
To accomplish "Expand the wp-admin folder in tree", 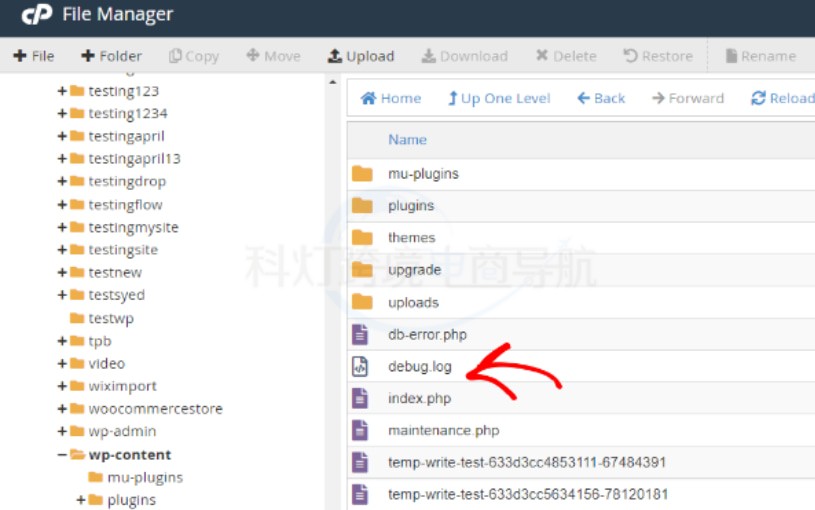I will [62, 431].
